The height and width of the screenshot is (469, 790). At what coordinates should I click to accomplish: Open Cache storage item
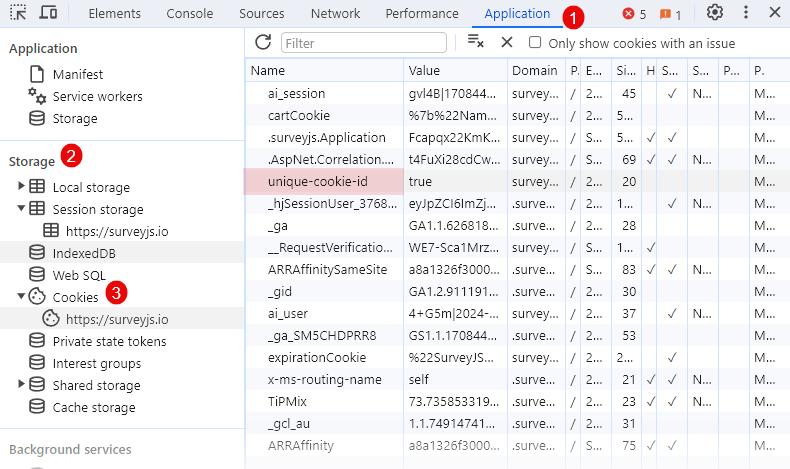tap(94, 407)
